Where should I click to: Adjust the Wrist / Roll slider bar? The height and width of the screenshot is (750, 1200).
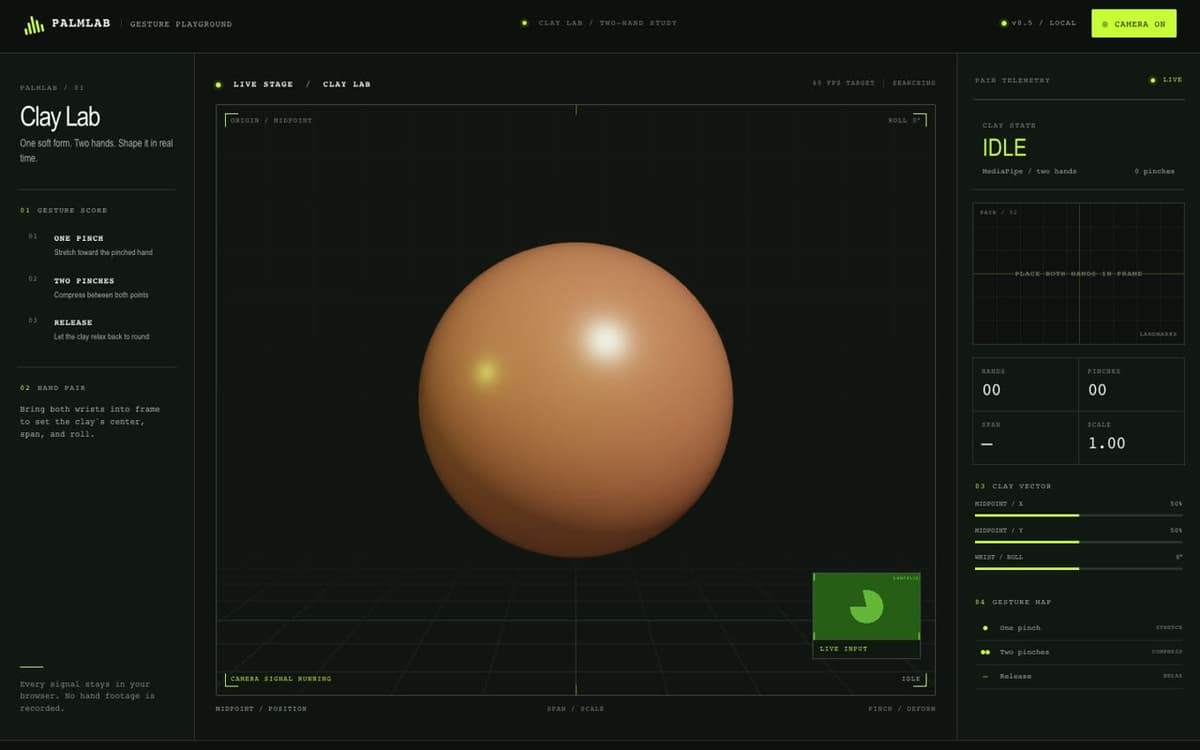(x=1078, y=568)
